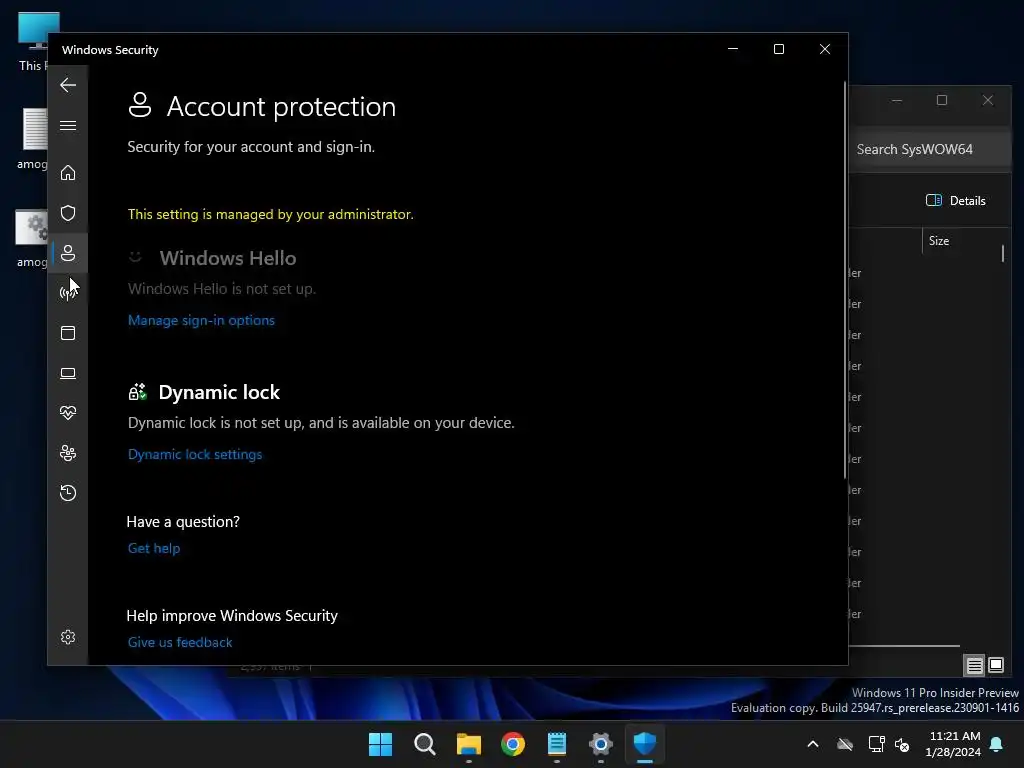Open the Home page in sidebar
1024x768 pixels.
tap(68, 172)
